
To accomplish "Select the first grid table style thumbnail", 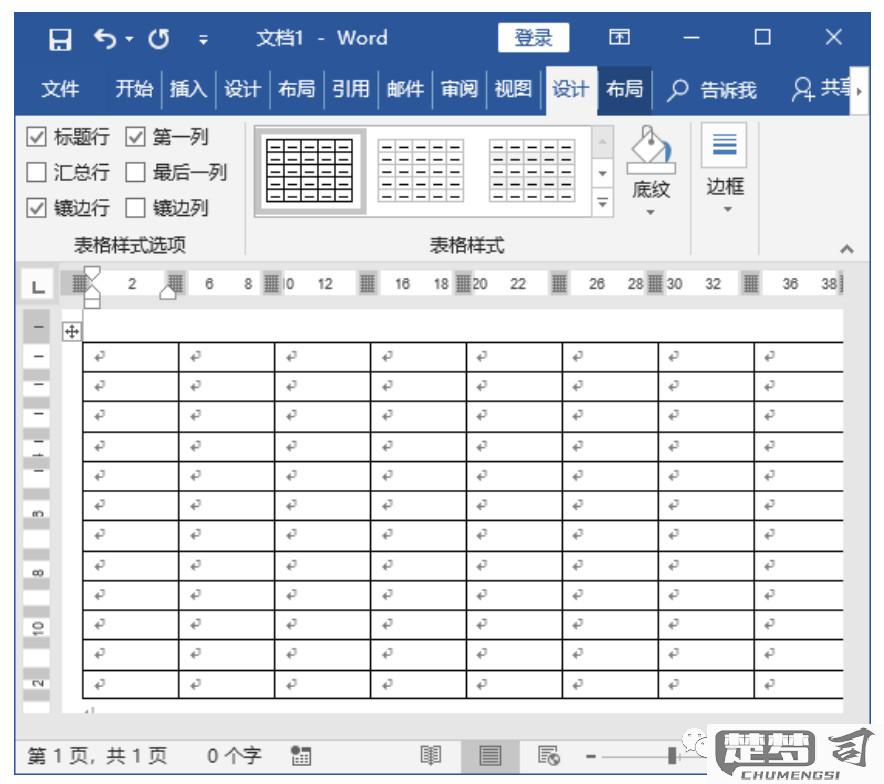I will (x=310, y=171).
